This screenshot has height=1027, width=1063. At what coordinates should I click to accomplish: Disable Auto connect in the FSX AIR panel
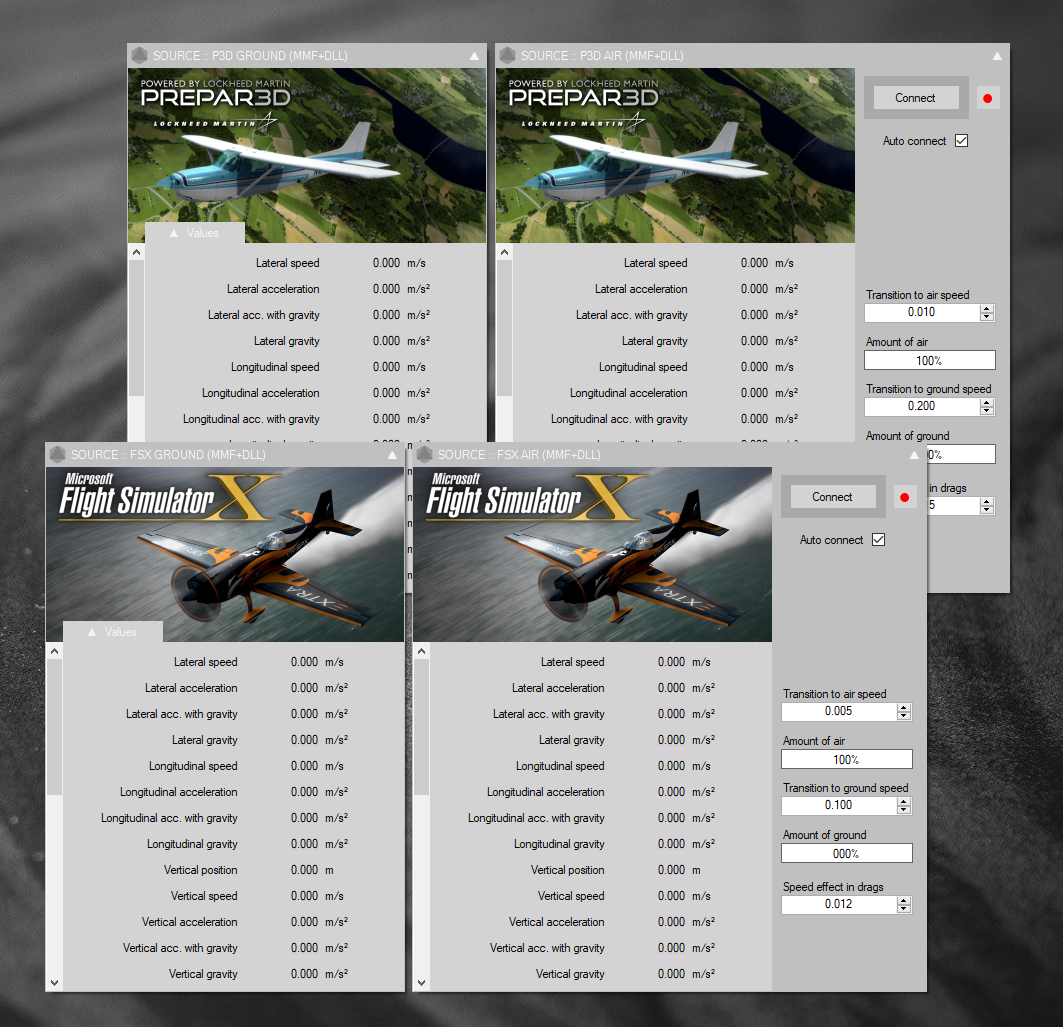(878, 540)
